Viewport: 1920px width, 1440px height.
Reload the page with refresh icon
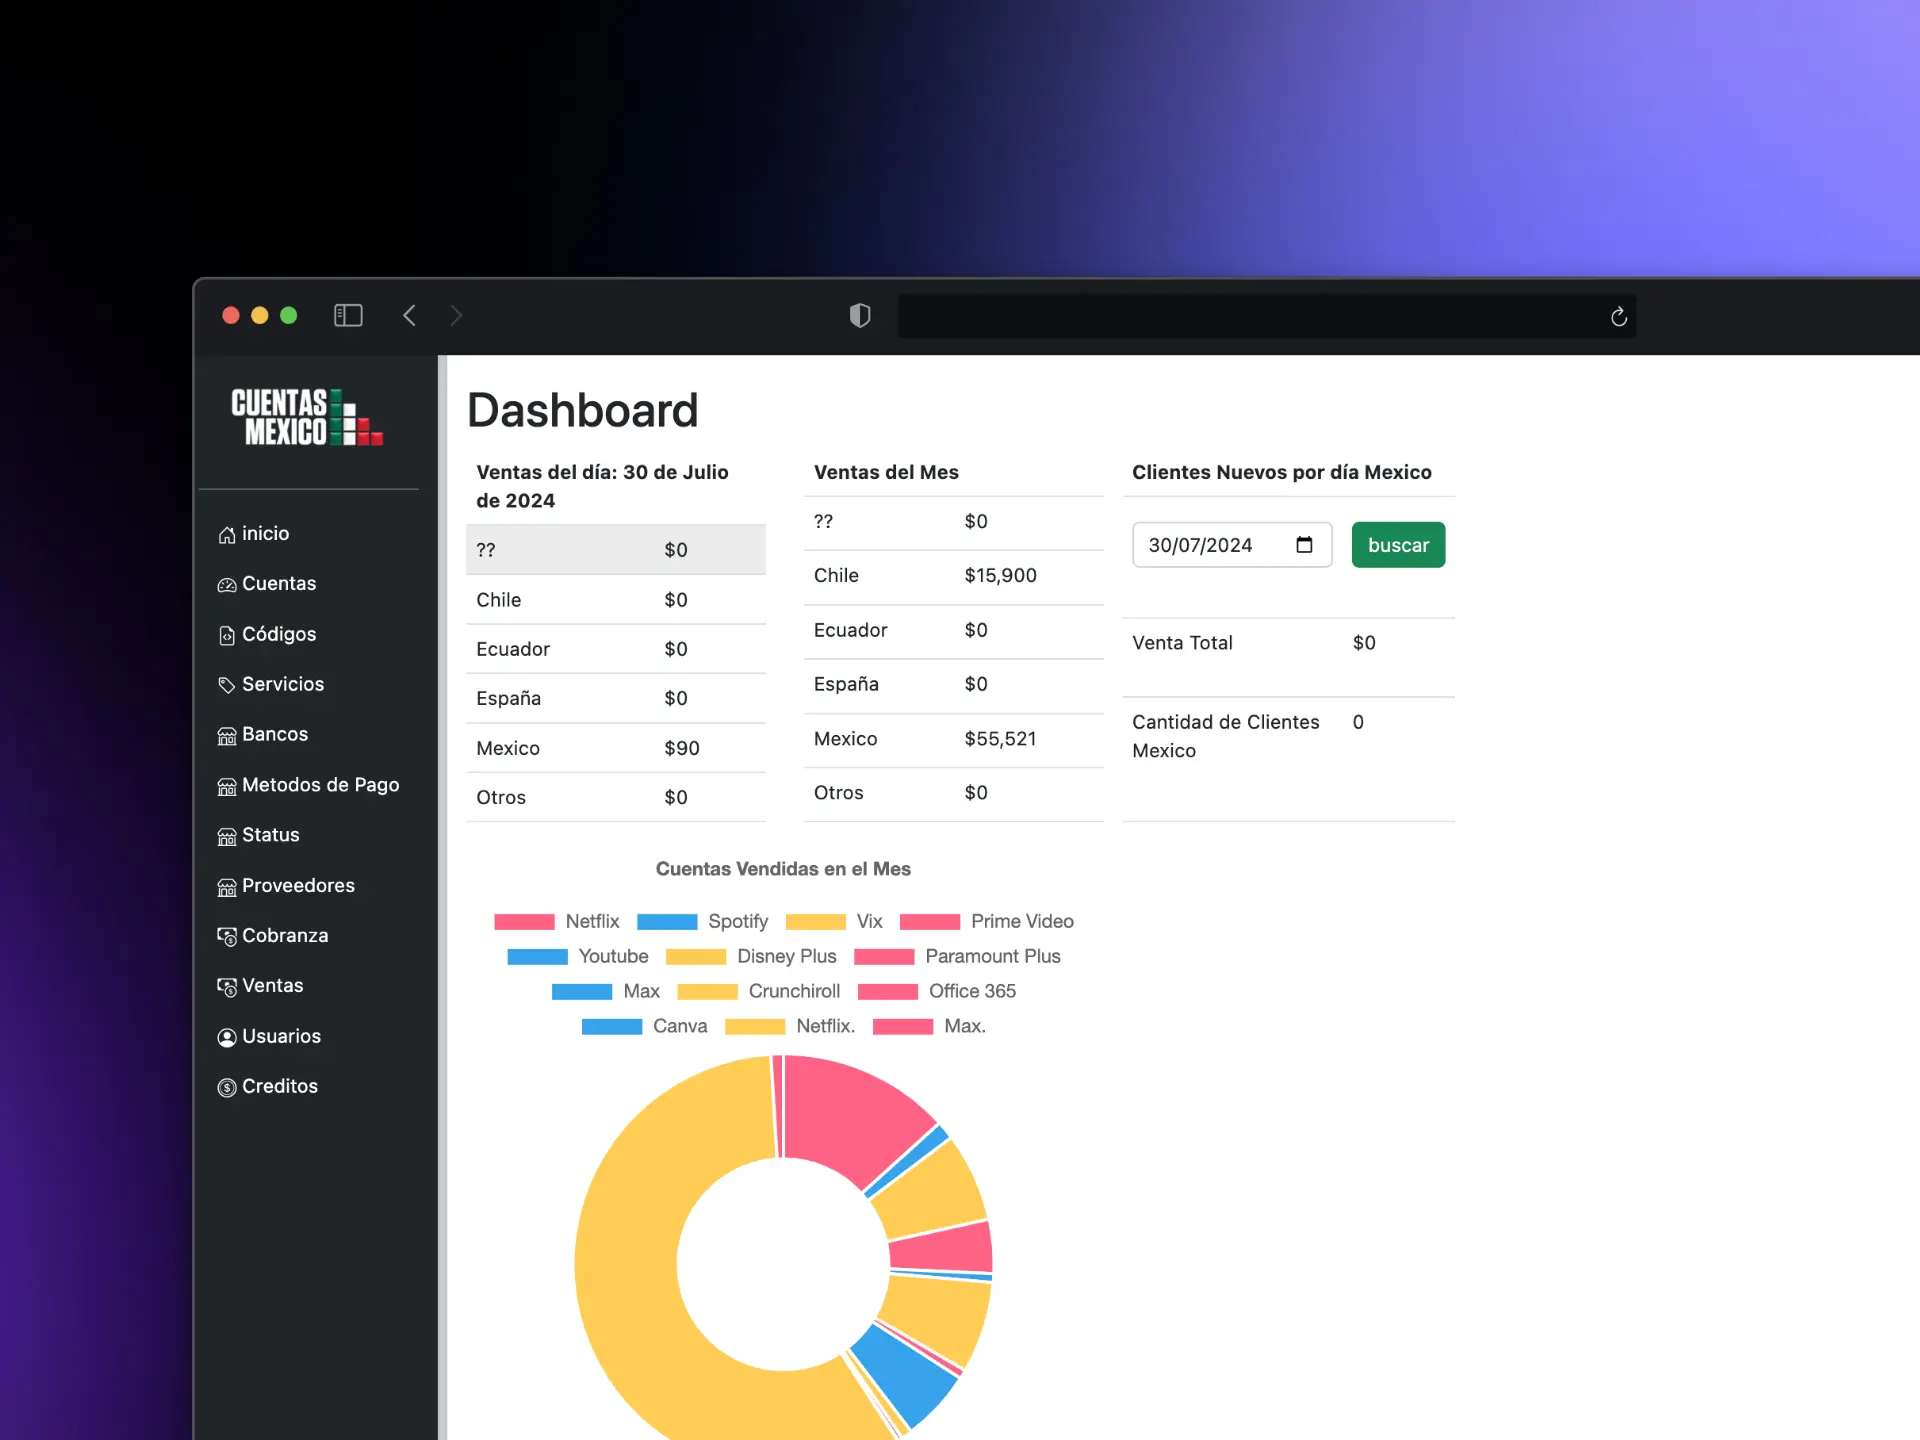point(1619,316)
